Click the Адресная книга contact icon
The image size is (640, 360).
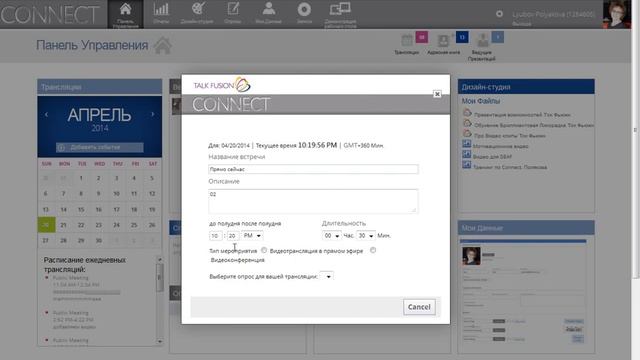443,41
